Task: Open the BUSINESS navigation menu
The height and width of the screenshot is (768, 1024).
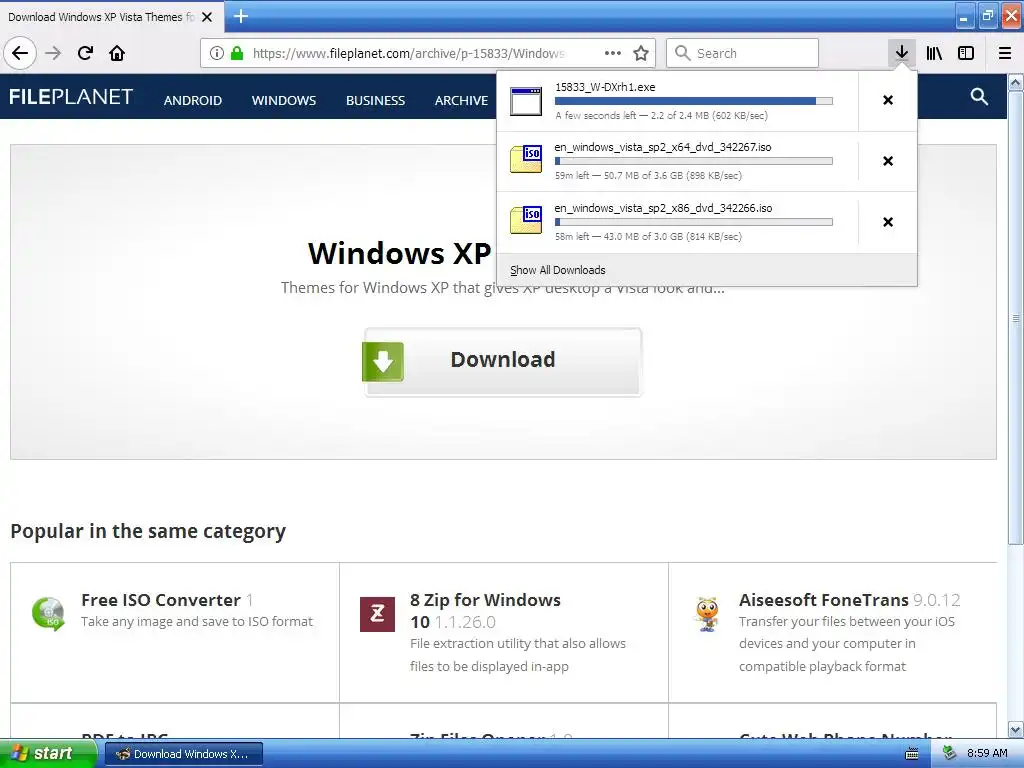Action: click(376, 101)
